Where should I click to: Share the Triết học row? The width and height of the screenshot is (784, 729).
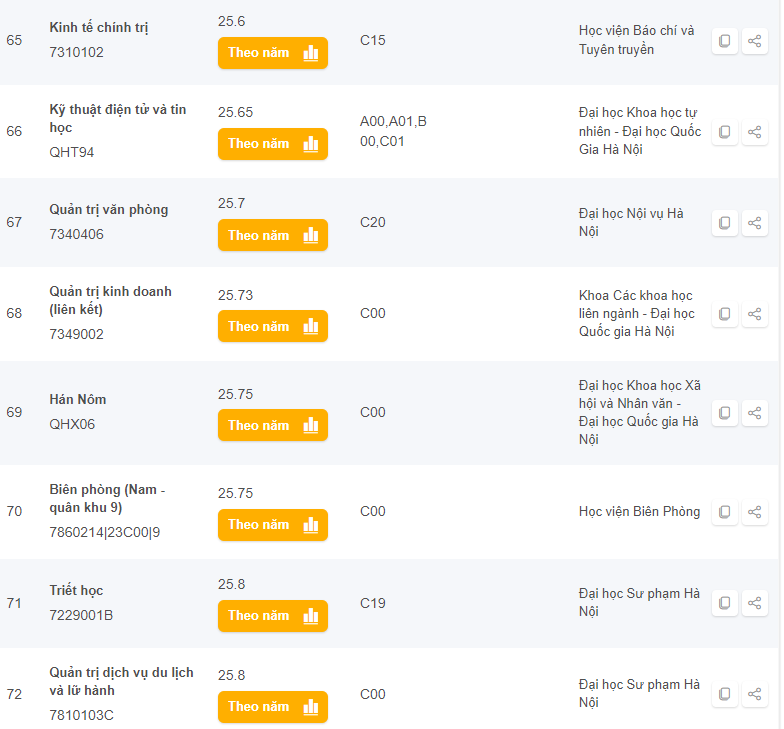point(755,603)
